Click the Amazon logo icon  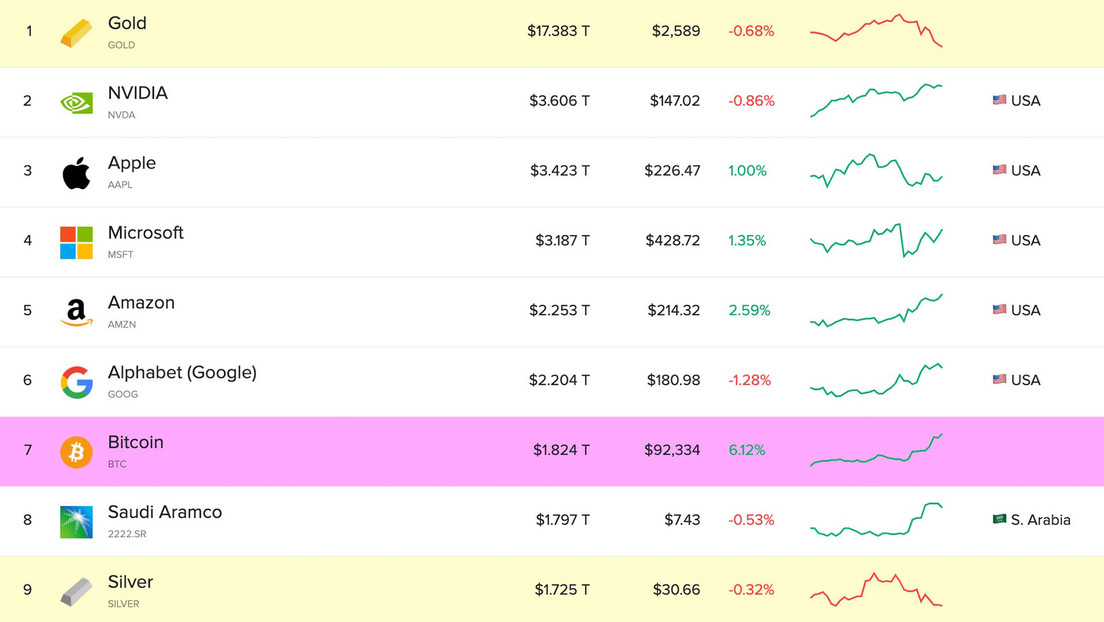76,312
